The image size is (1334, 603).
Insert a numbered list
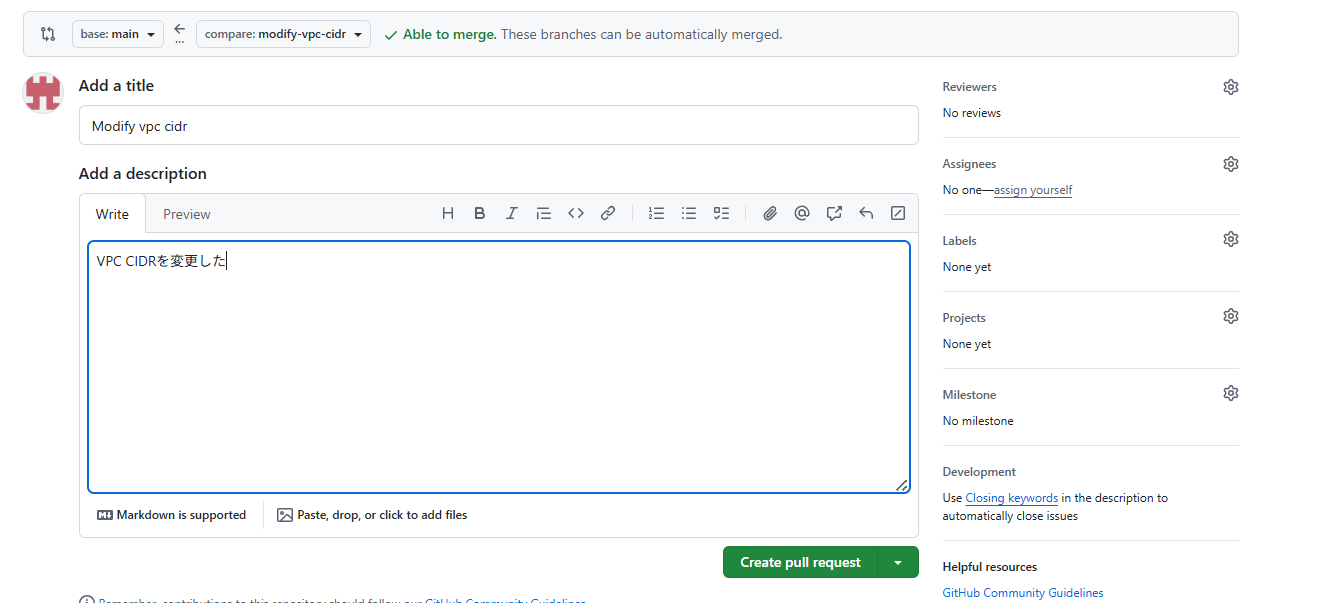click(656, 213)
